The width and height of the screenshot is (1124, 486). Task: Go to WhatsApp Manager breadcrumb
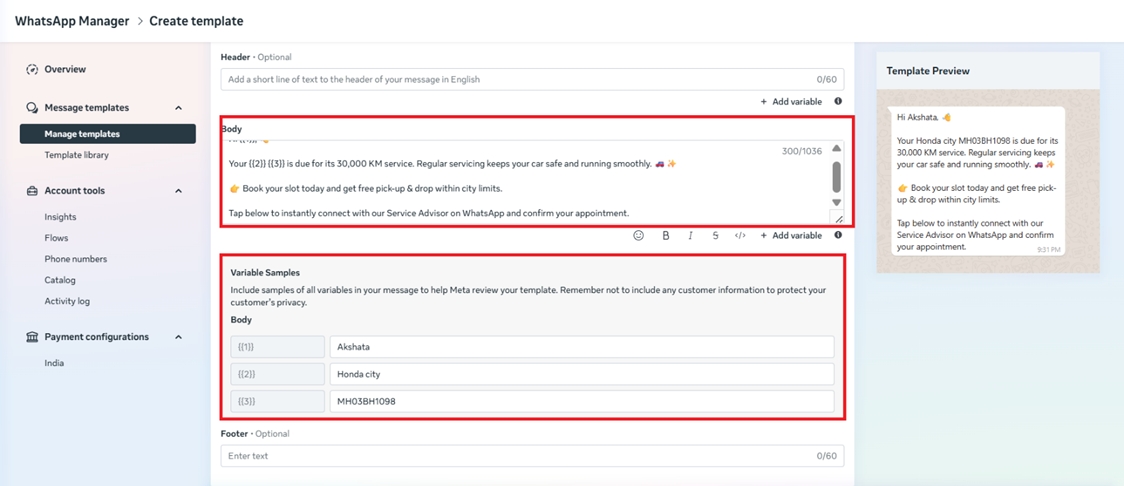tap(71, 21)
